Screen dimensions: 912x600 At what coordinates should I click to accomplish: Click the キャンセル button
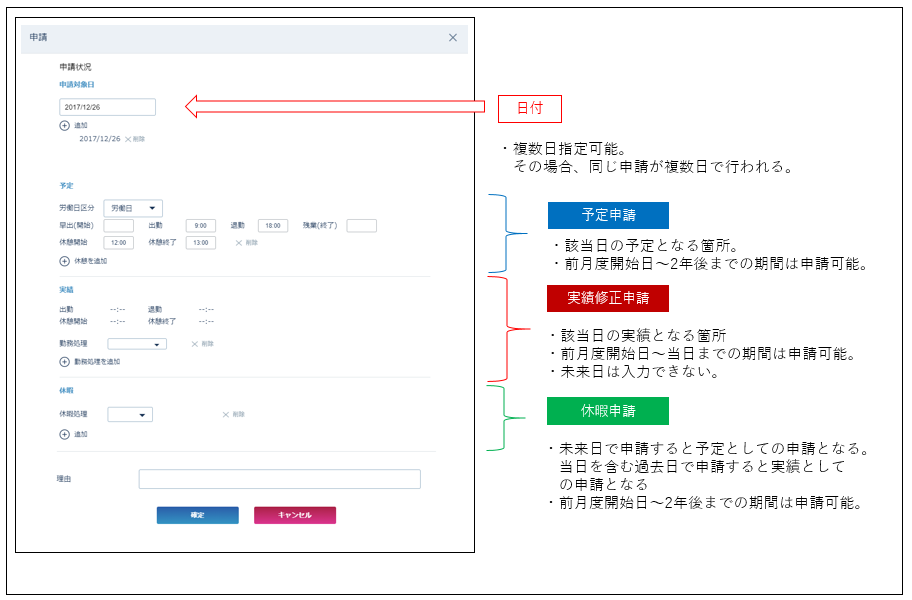click(294, 515)
